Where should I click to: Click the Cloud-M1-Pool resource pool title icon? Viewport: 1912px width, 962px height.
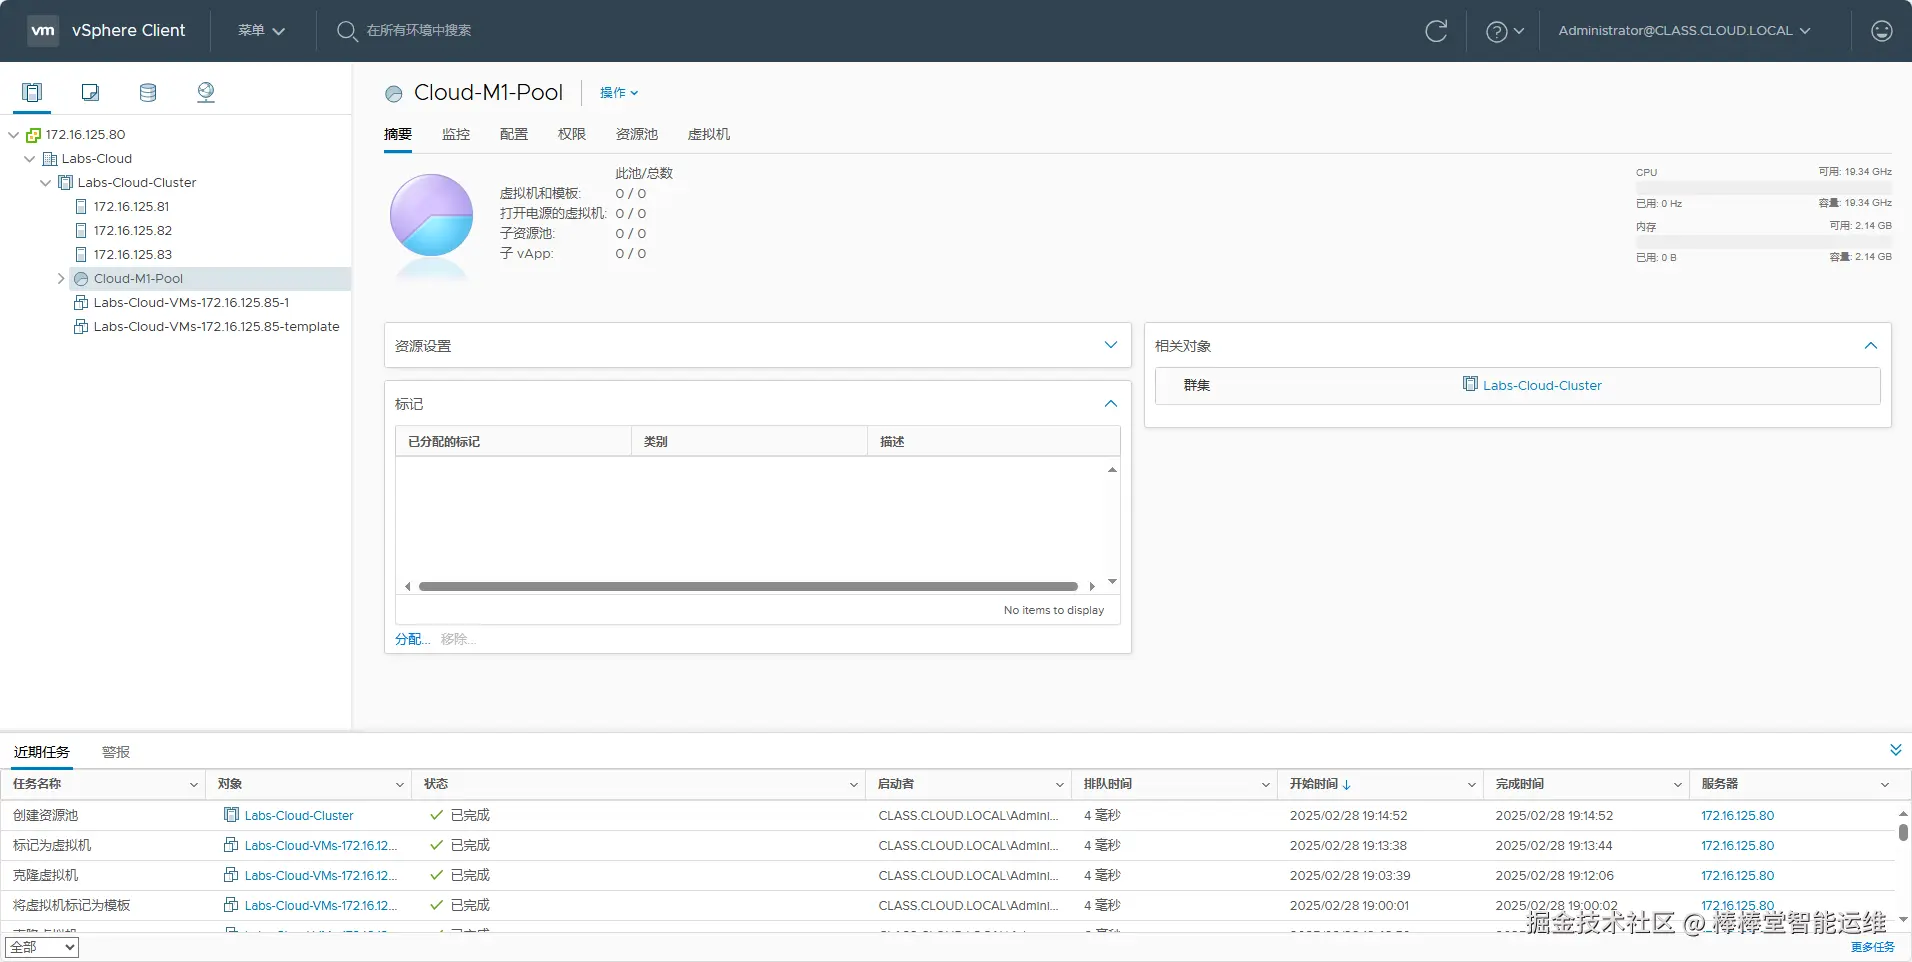click(x=394, y=93)
